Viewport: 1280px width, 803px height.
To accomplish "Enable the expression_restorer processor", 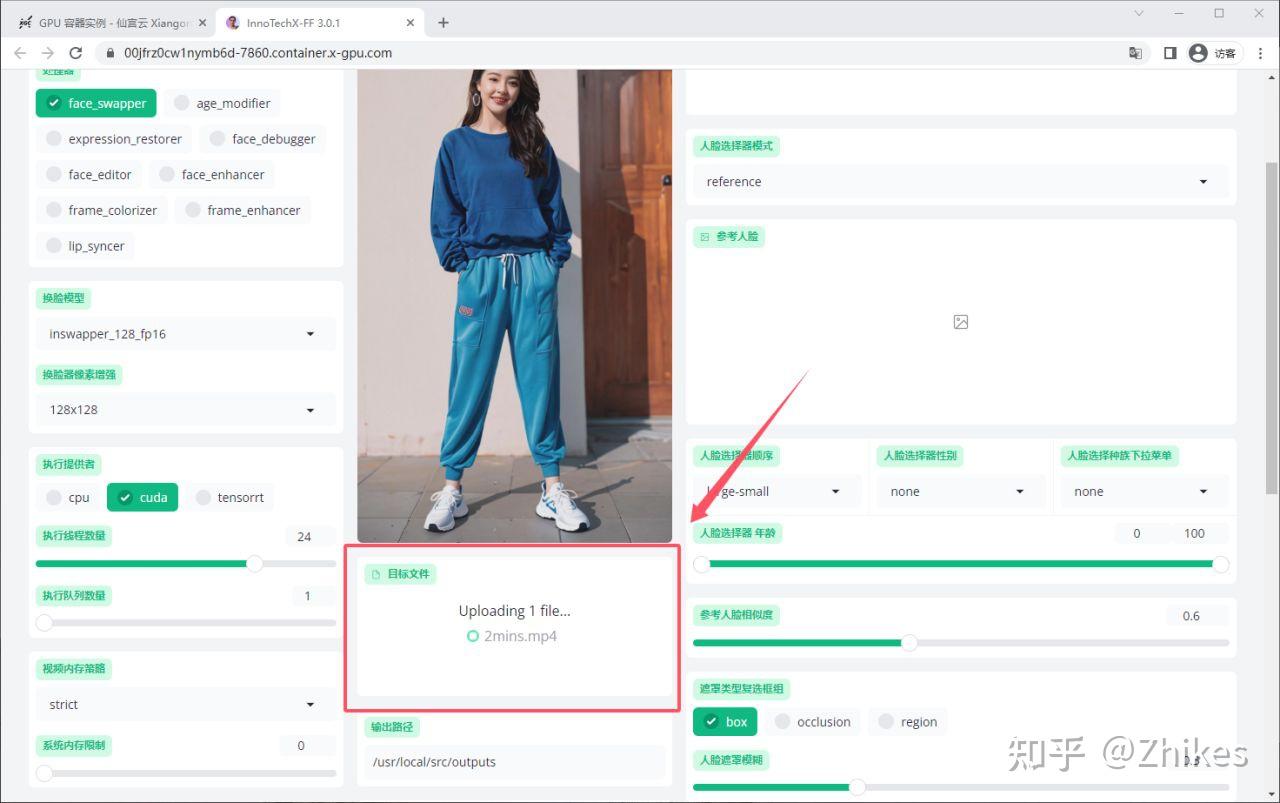I will (114, 139).
